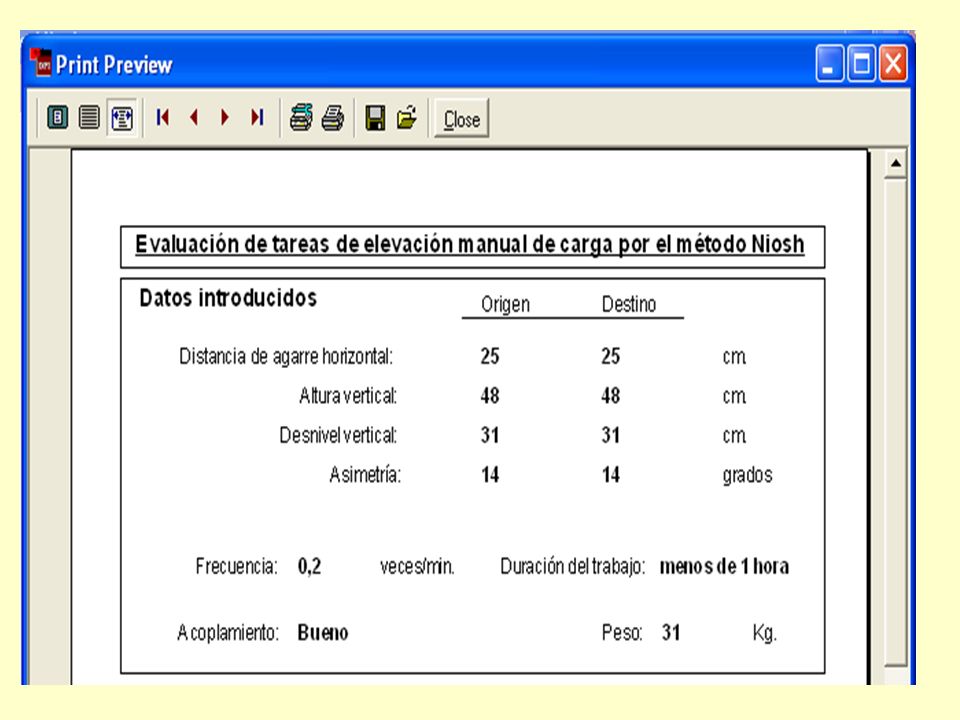Click the Close button in toolbar
The height and width of the screenshot is (720, 960).
(462, 119)
